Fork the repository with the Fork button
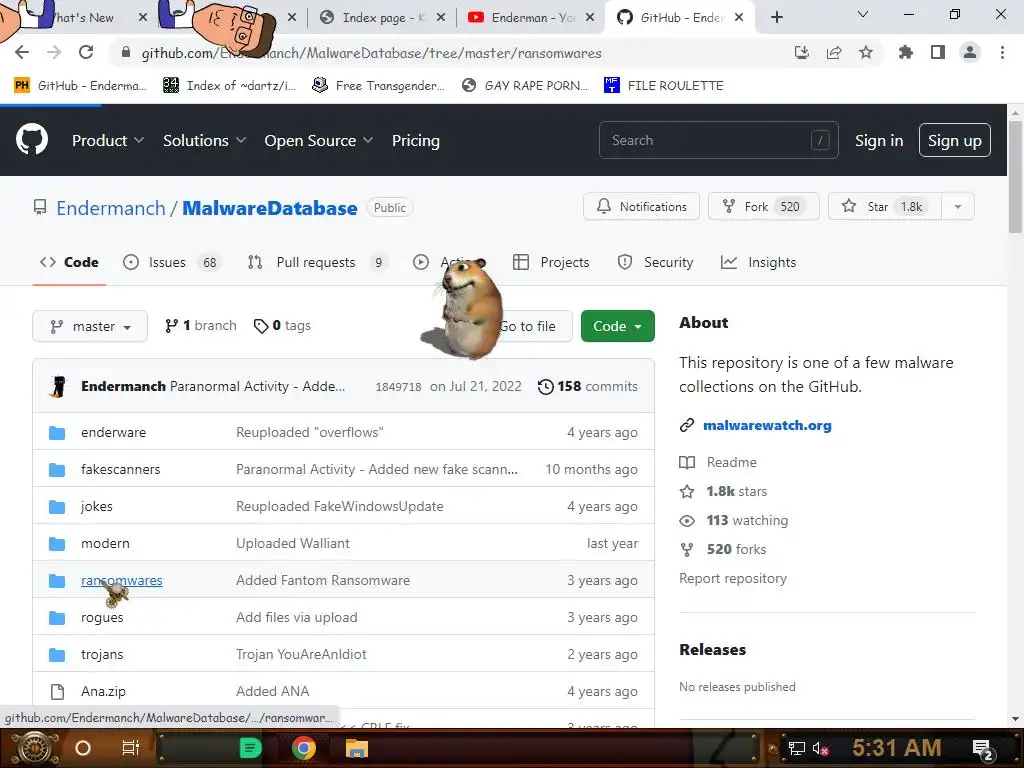The height and width of the screenshot is (768, 1024). point(763,206)
